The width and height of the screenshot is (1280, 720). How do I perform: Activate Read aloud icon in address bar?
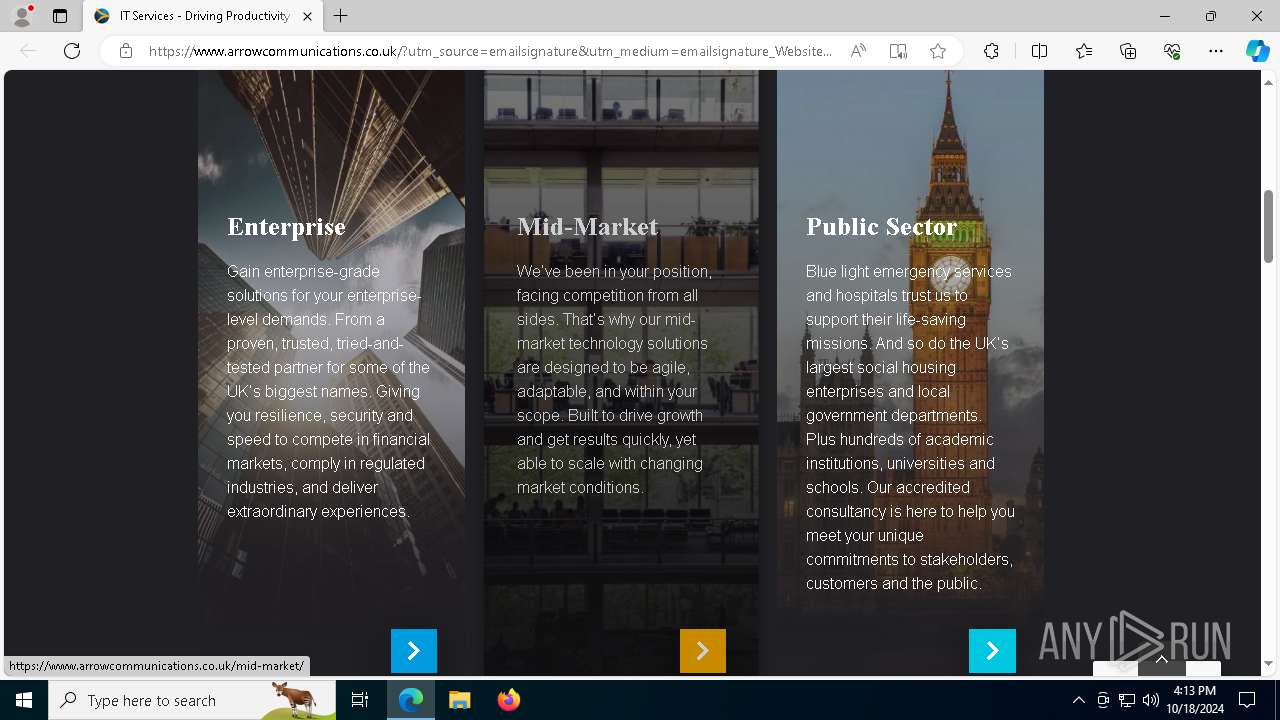click(x=858, y=51)
